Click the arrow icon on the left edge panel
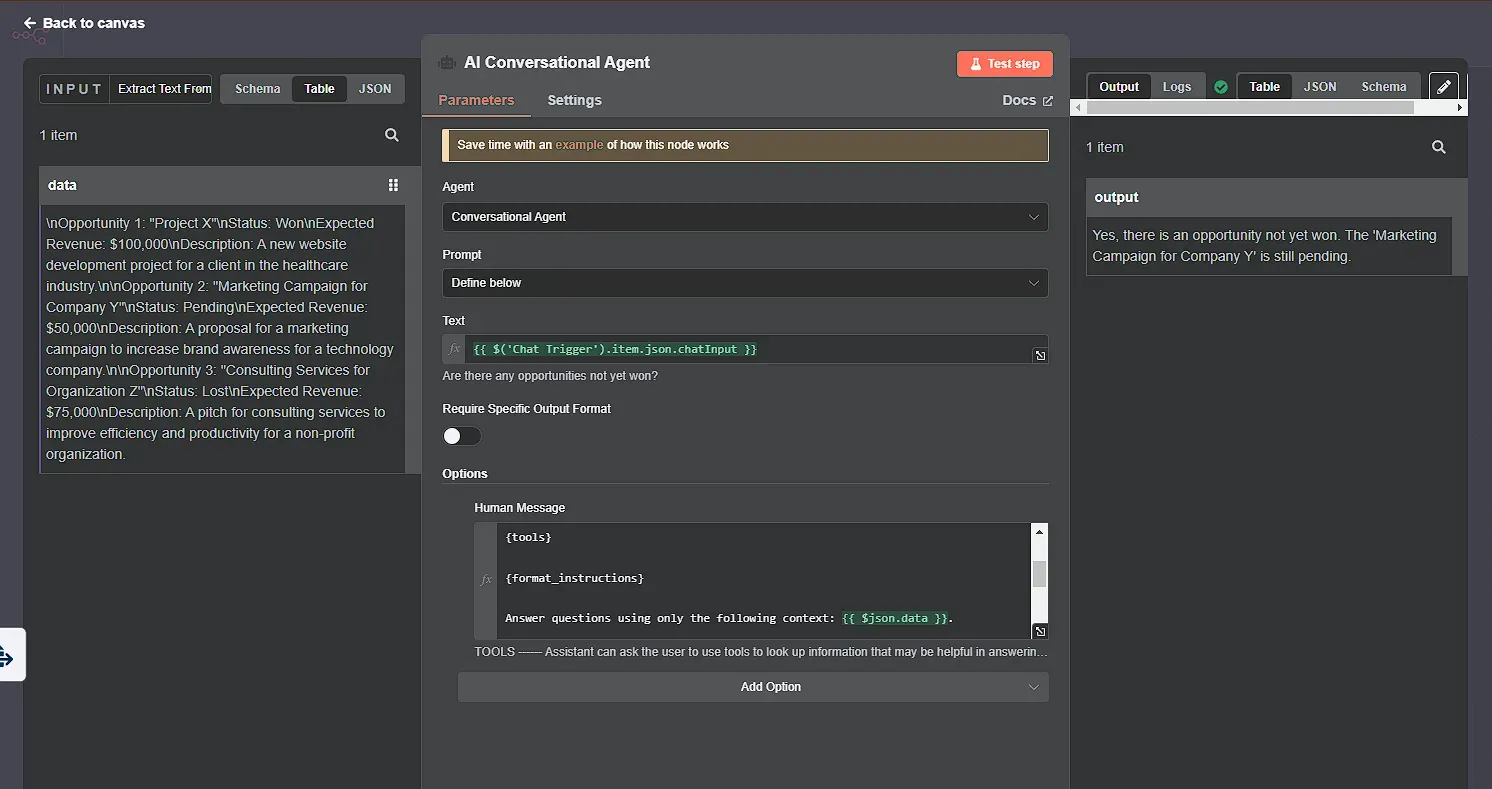The width and height of the screenshot is (1492, 789). click(10, 655)
